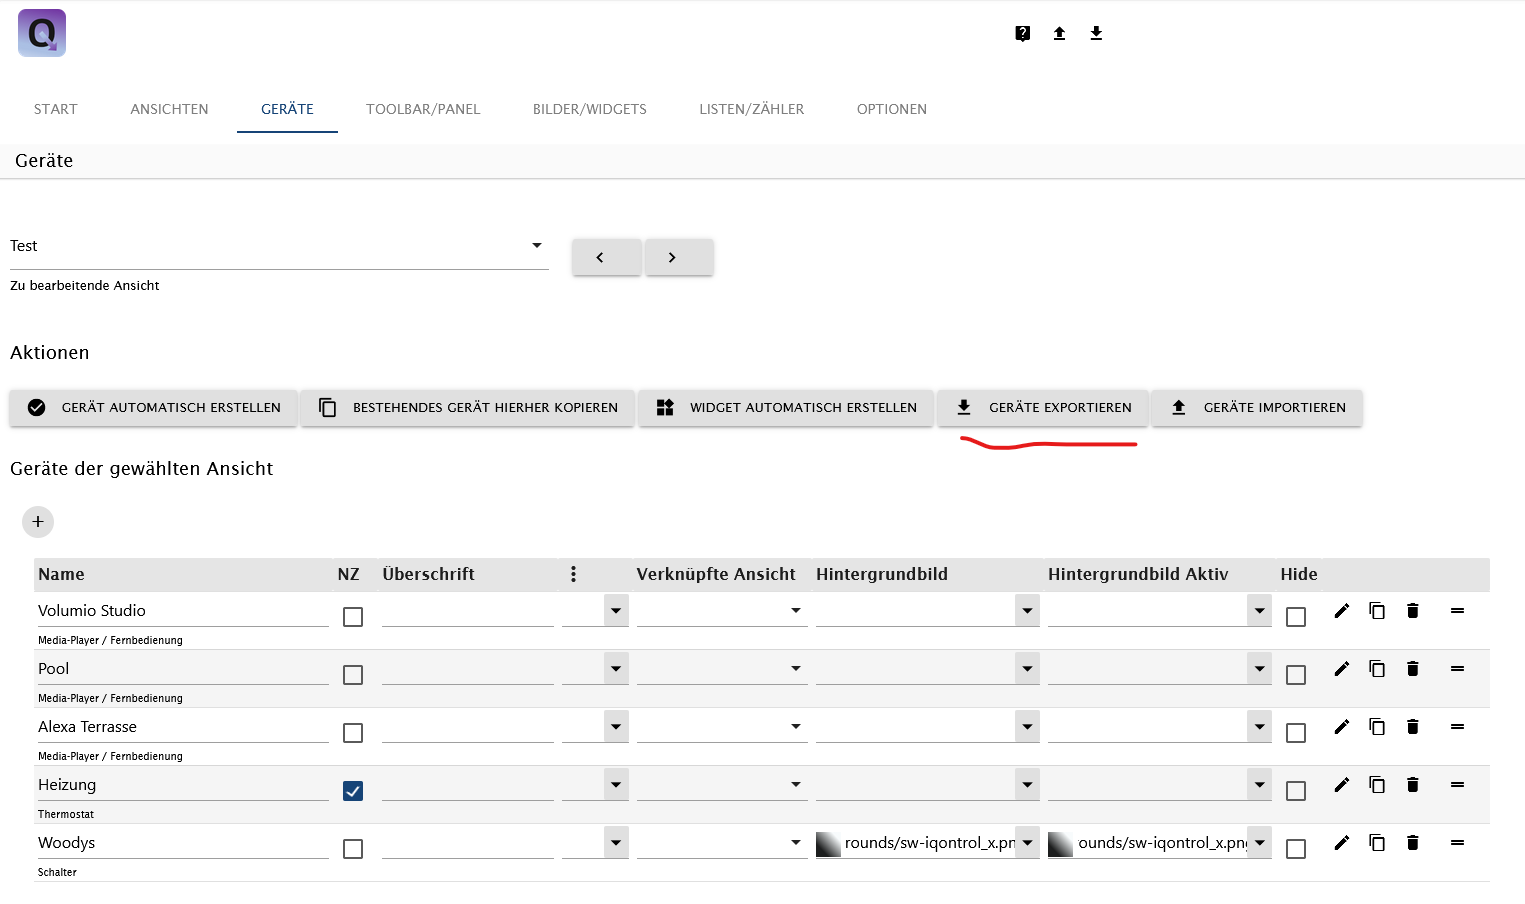This screenshot has height=904, width=1525.
Task: Click the help icon in top bar
Action: click(1022, 34)
